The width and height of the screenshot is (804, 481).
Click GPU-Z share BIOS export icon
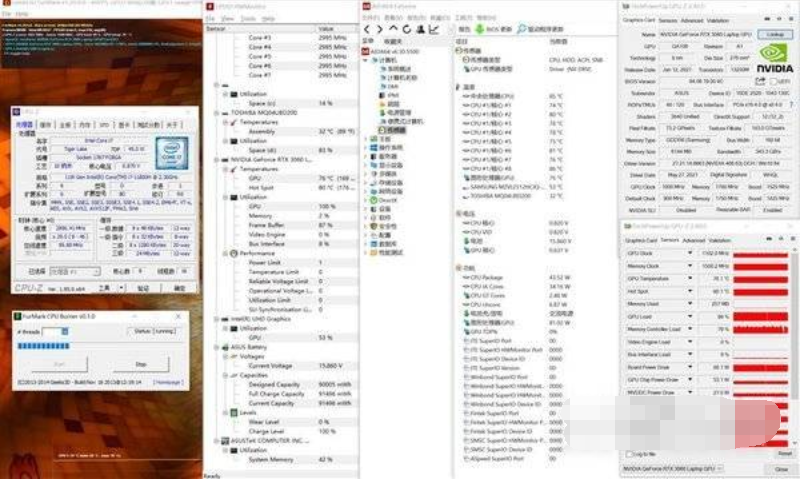760,81
